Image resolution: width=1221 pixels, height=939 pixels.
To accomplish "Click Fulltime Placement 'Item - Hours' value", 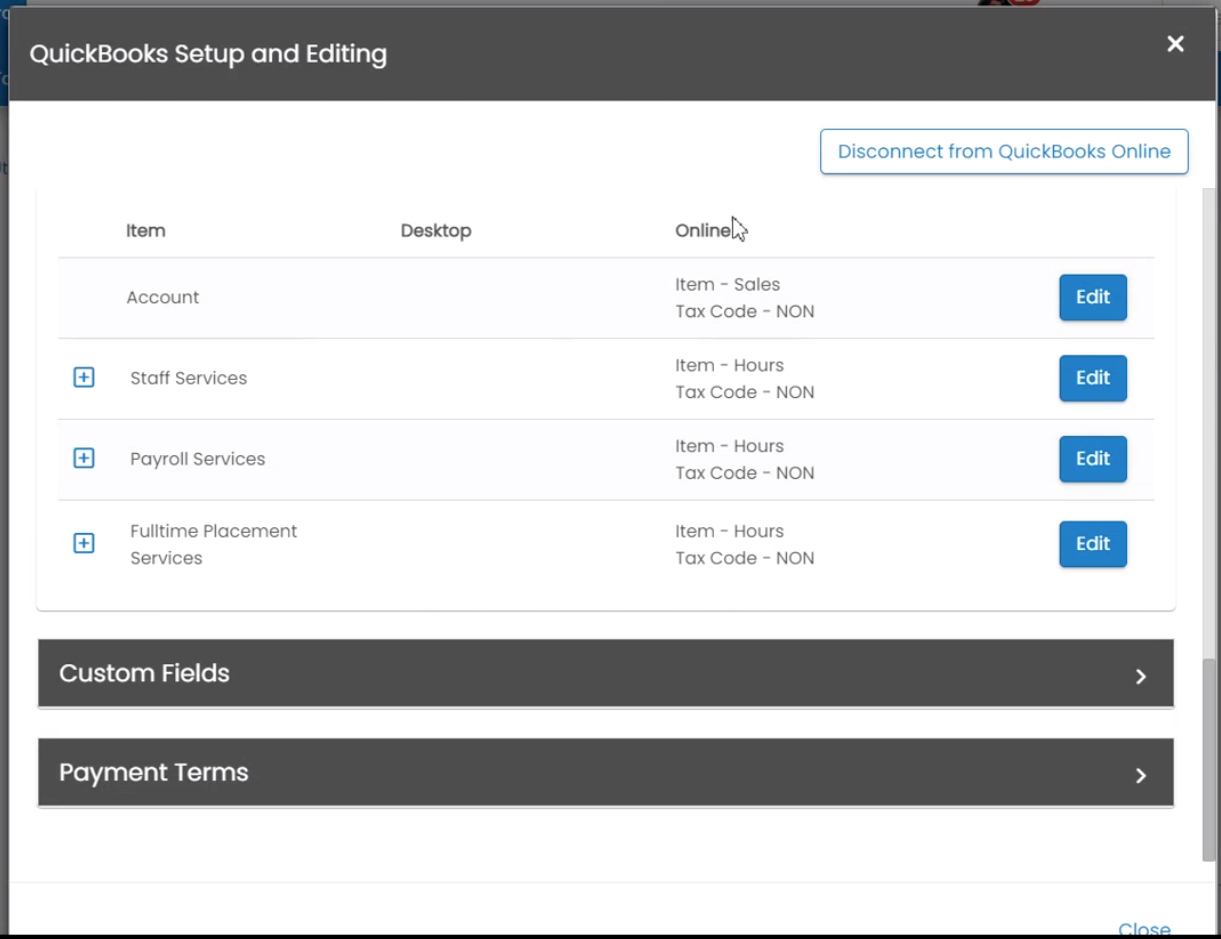I will [x=730, y=531].
